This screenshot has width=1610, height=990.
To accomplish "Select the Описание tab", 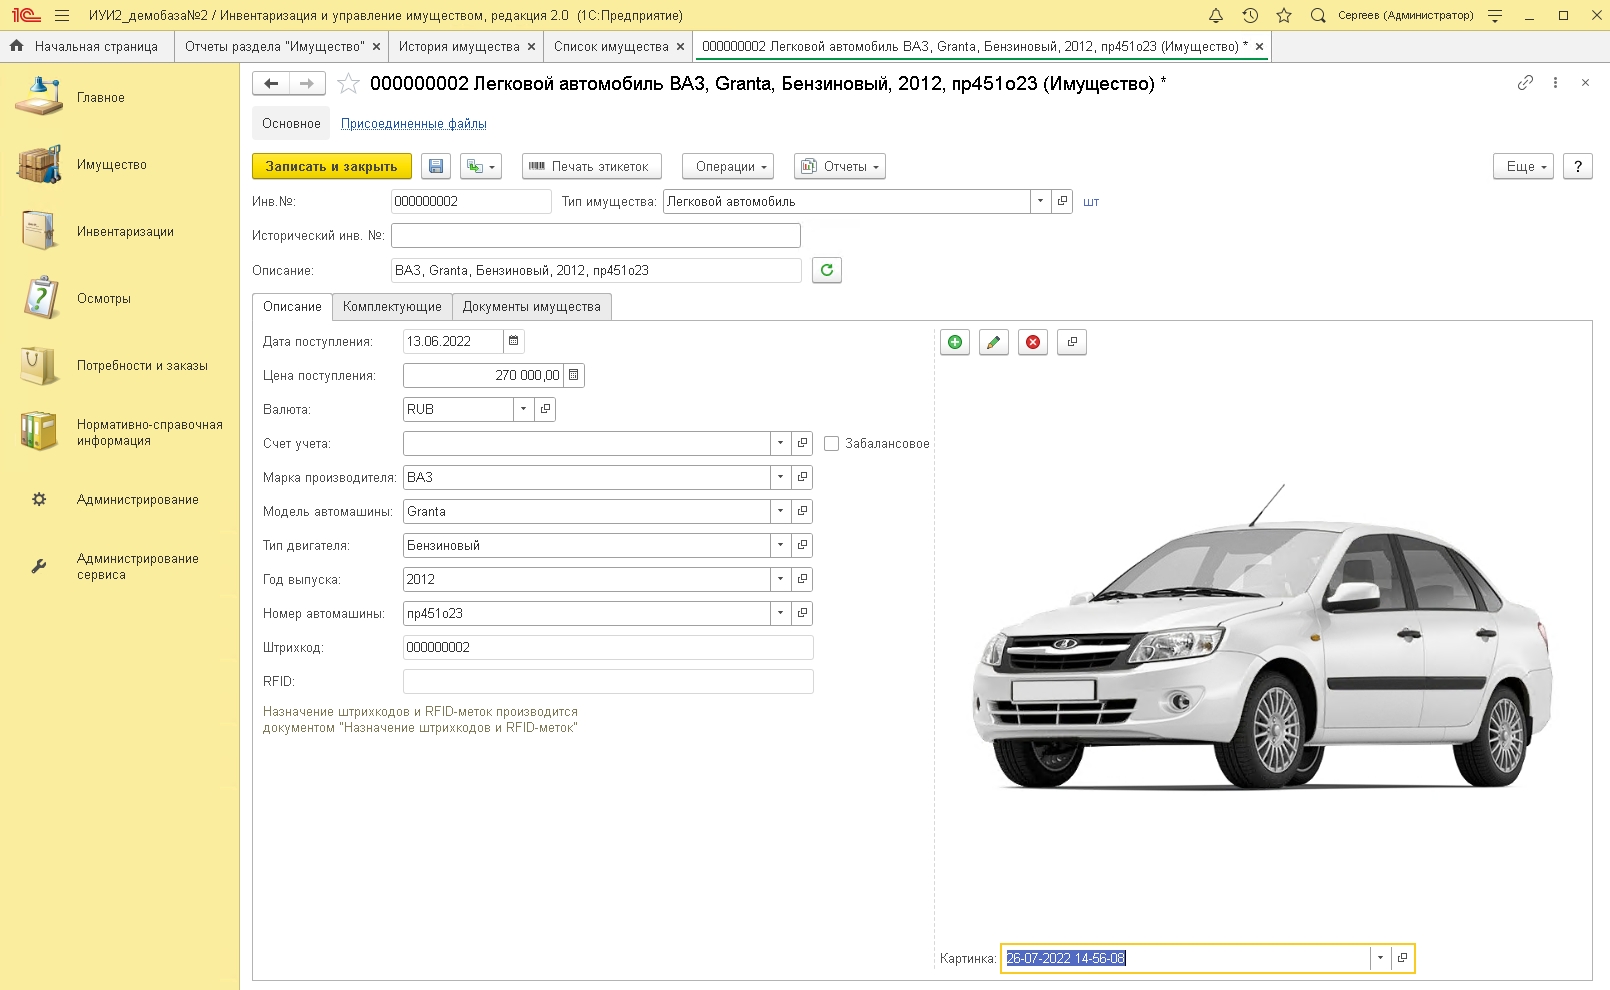I will click(x=292, y=307).
